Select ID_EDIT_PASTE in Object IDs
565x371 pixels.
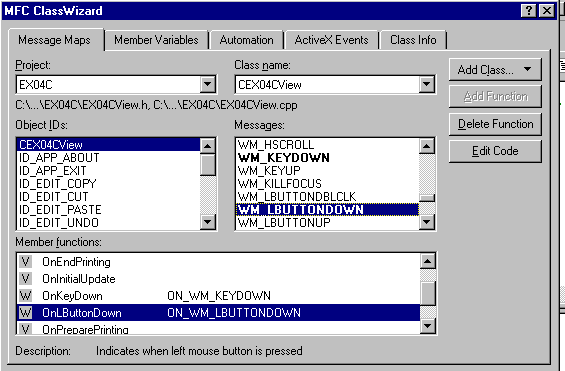pos(108,210)
